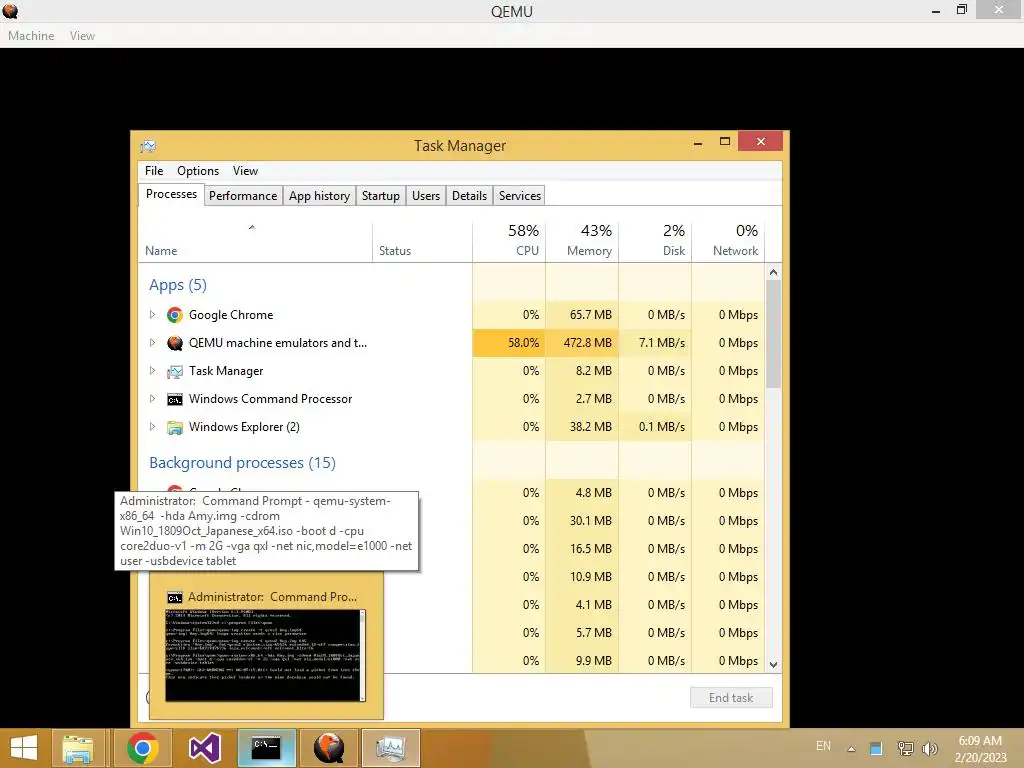Viewport: 1024px width, 768px height.
Task: Sort processes by Network column
Action: pos(728,241)
